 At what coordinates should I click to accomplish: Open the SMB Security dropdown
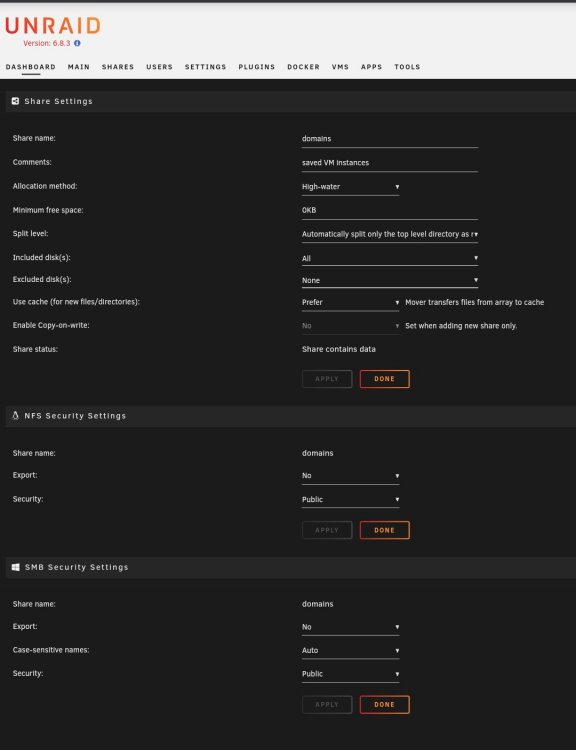tap(350, 674)
